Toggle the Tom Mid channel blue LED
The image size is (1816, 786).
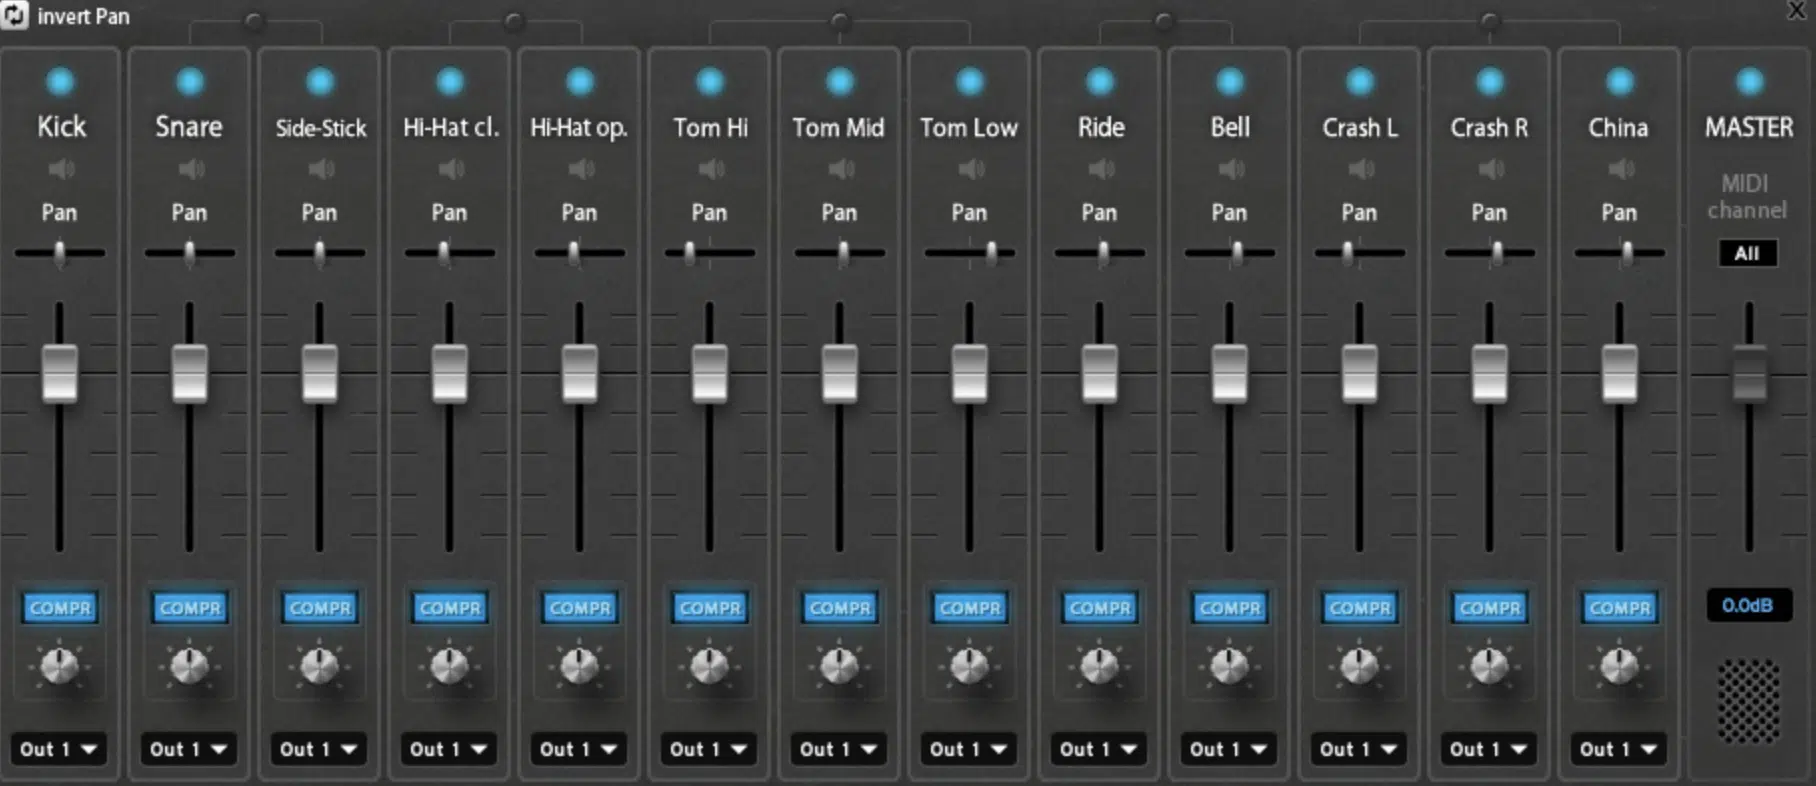point(840,82)
